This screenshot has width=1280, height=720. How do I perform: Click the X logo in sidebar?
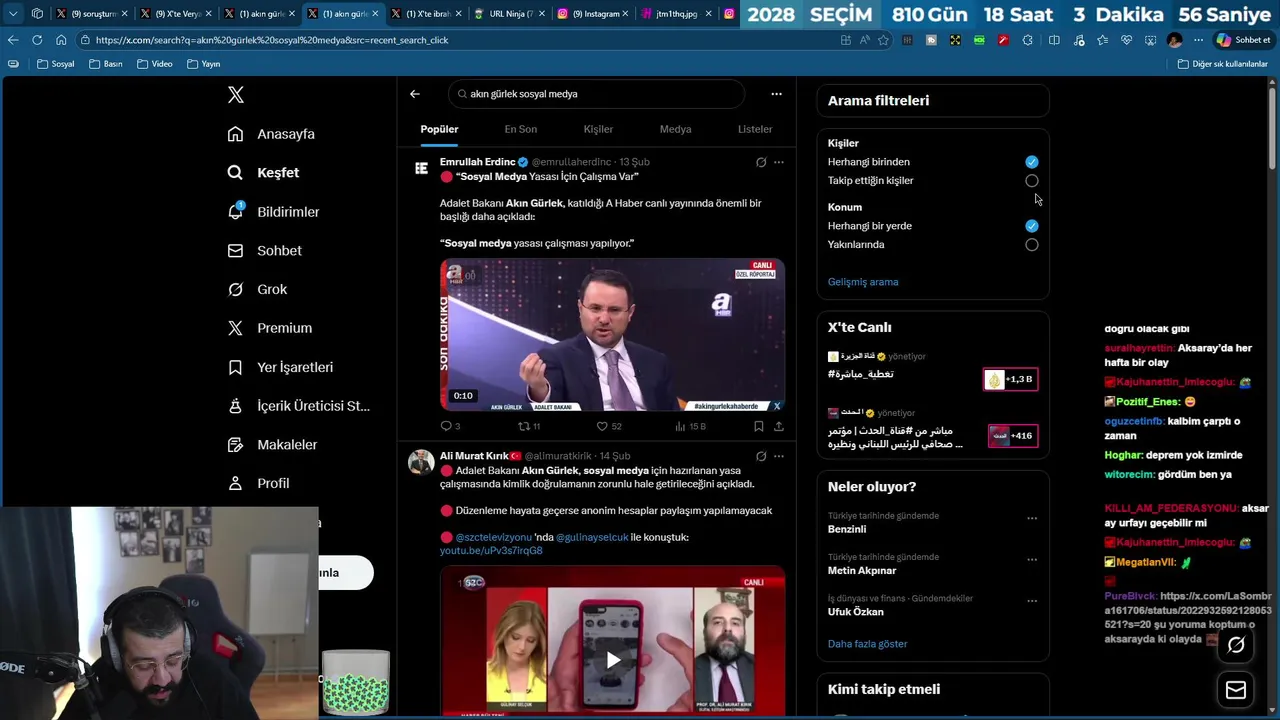235,95
